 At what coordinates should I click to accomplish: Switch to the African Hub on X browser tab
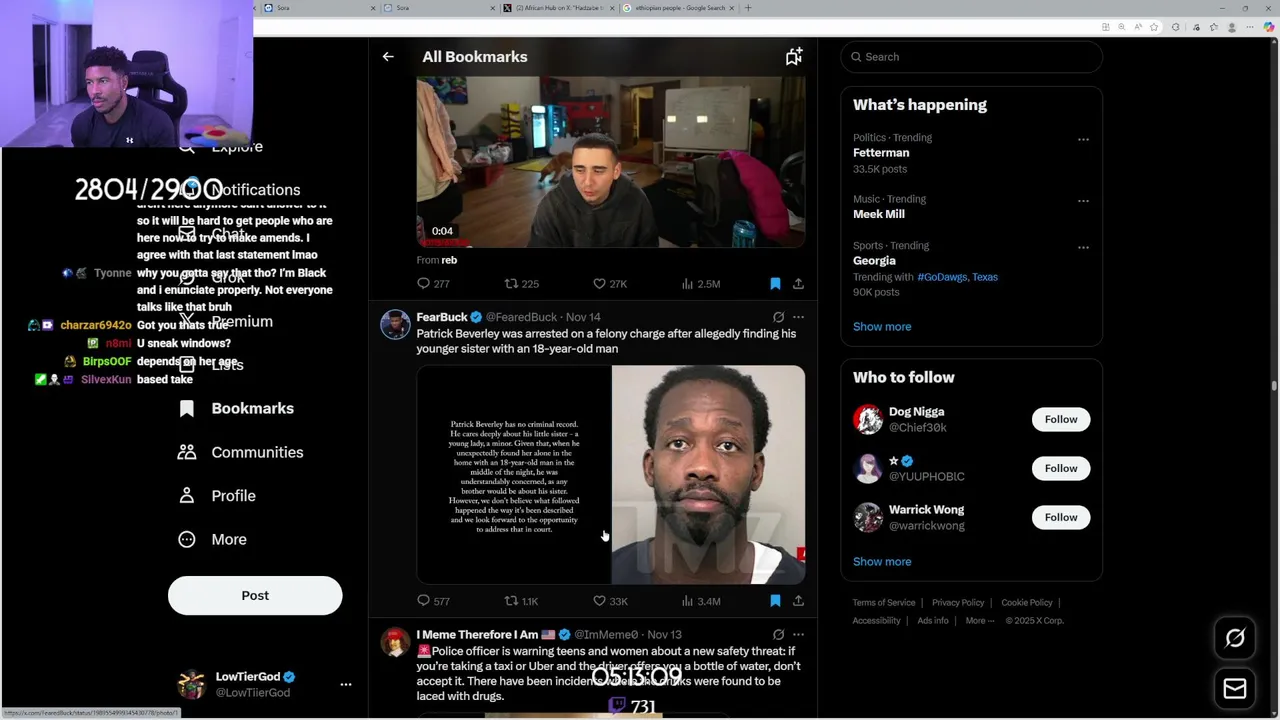558,8
